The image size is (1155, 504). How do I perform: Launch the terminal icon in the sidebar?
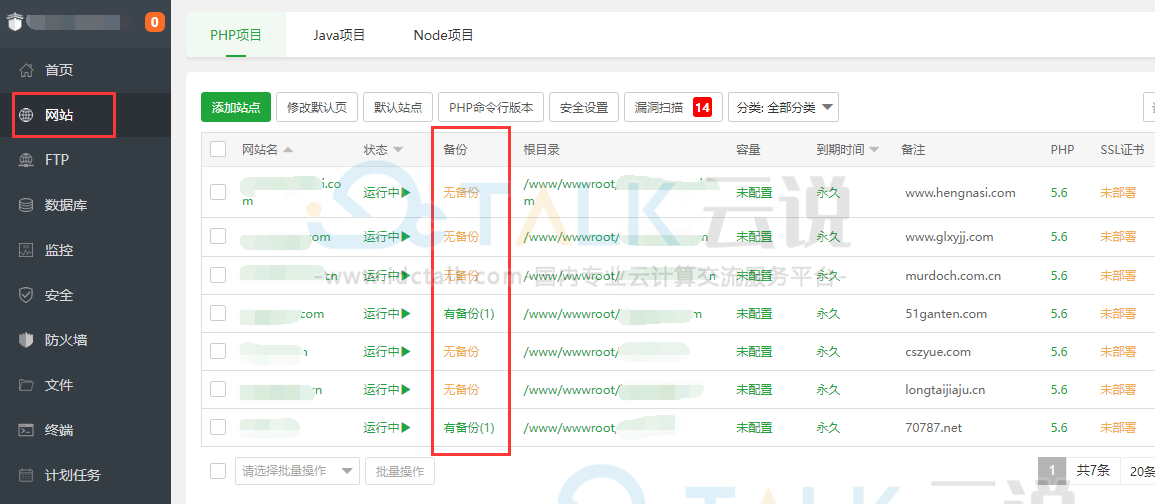point(27,430)
